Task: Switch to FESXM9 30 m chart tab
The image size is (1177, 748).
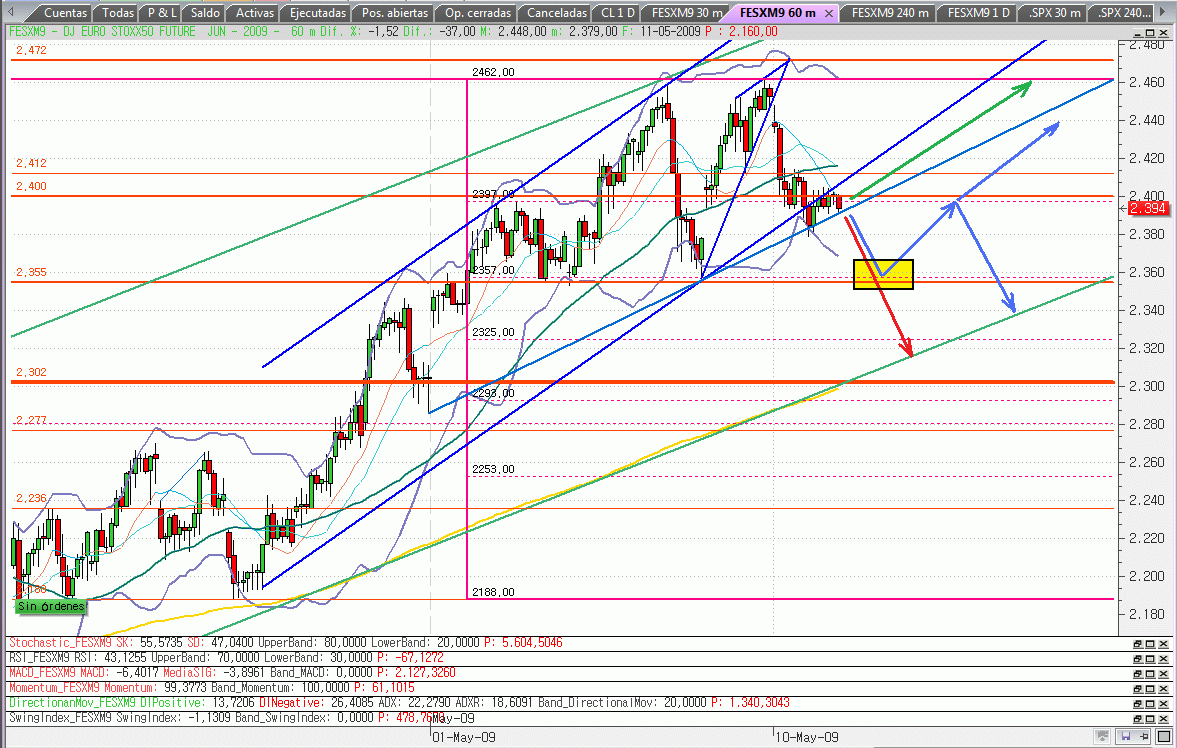Action: pos(686,13)
